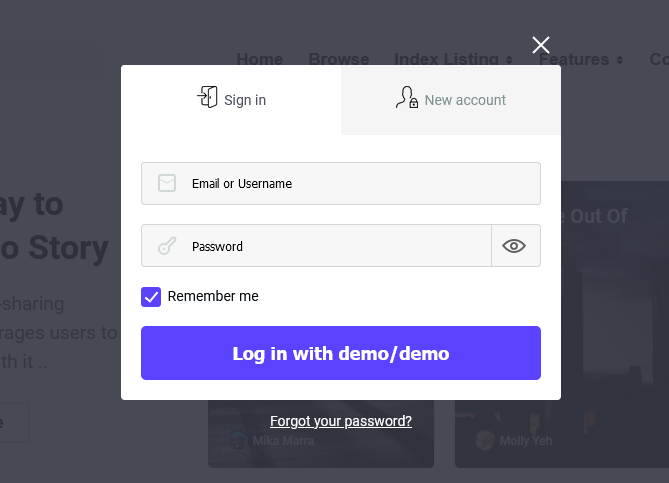The height and width of the screenshot is (483, 669).
Task: Switch to the New account tab
Action: click(x=451, y=100)
